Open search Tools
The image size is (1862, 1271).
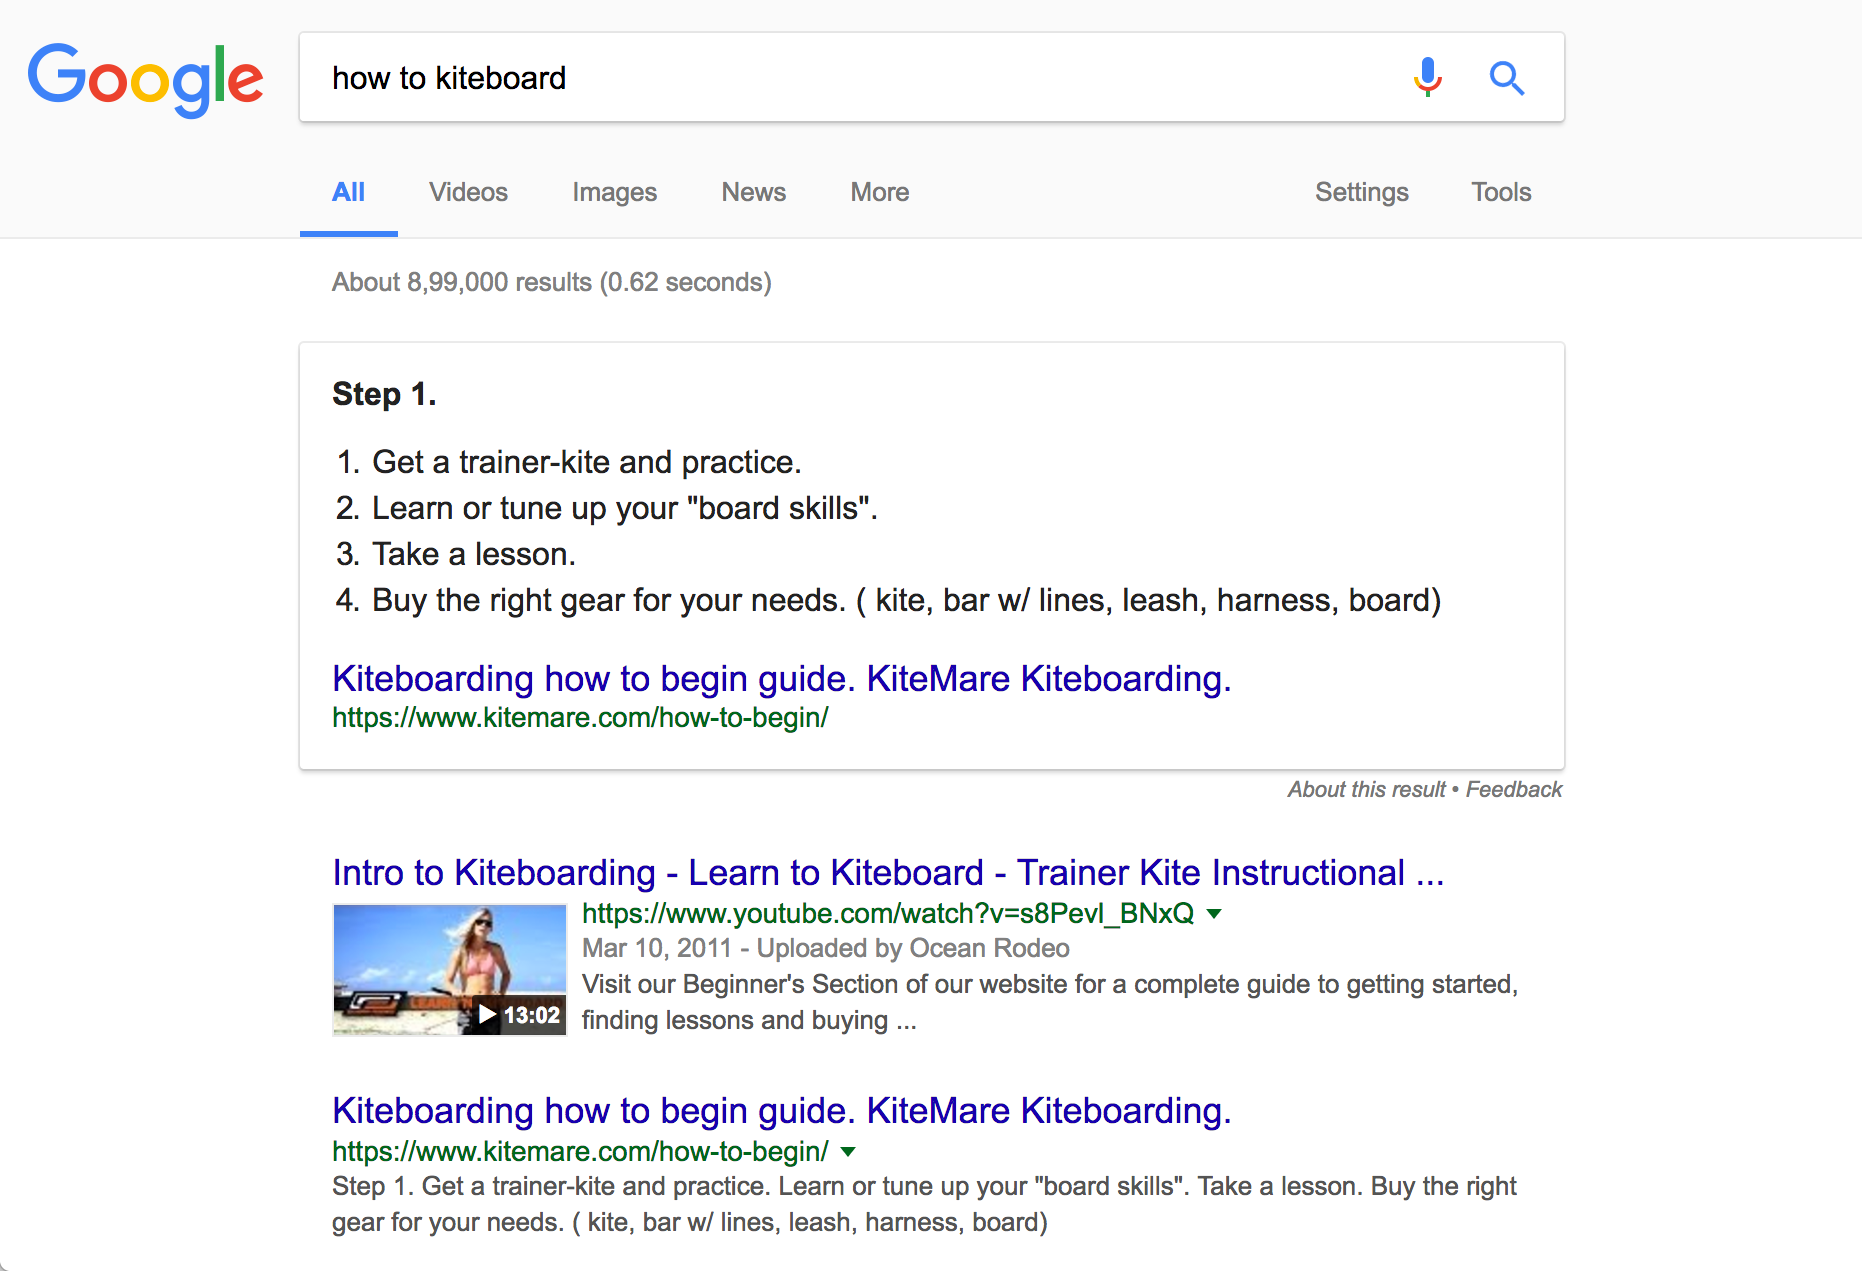click(x=1501, y=192)
